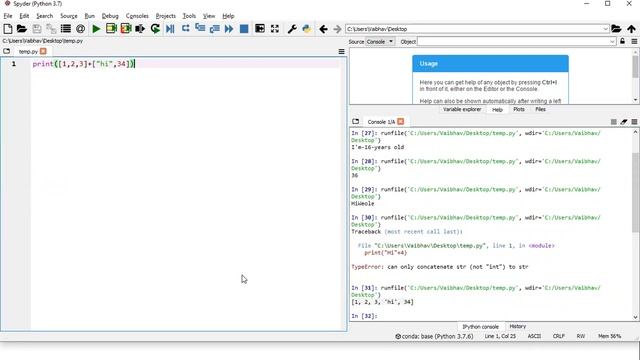Open the Source menu
Image resolution: width=640 pixels, height=360 pixels.
69,16
